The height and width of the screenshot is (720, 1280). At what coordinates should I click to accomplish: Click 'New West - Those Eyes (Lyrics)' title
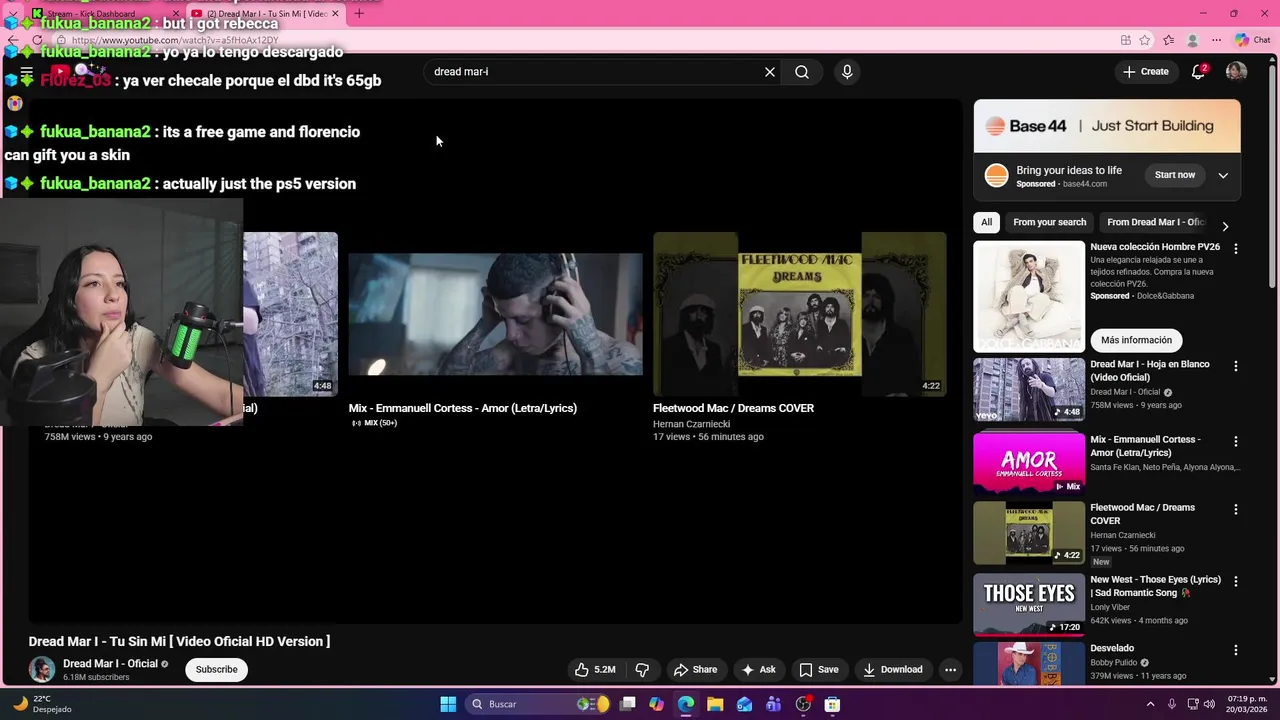1155,586
